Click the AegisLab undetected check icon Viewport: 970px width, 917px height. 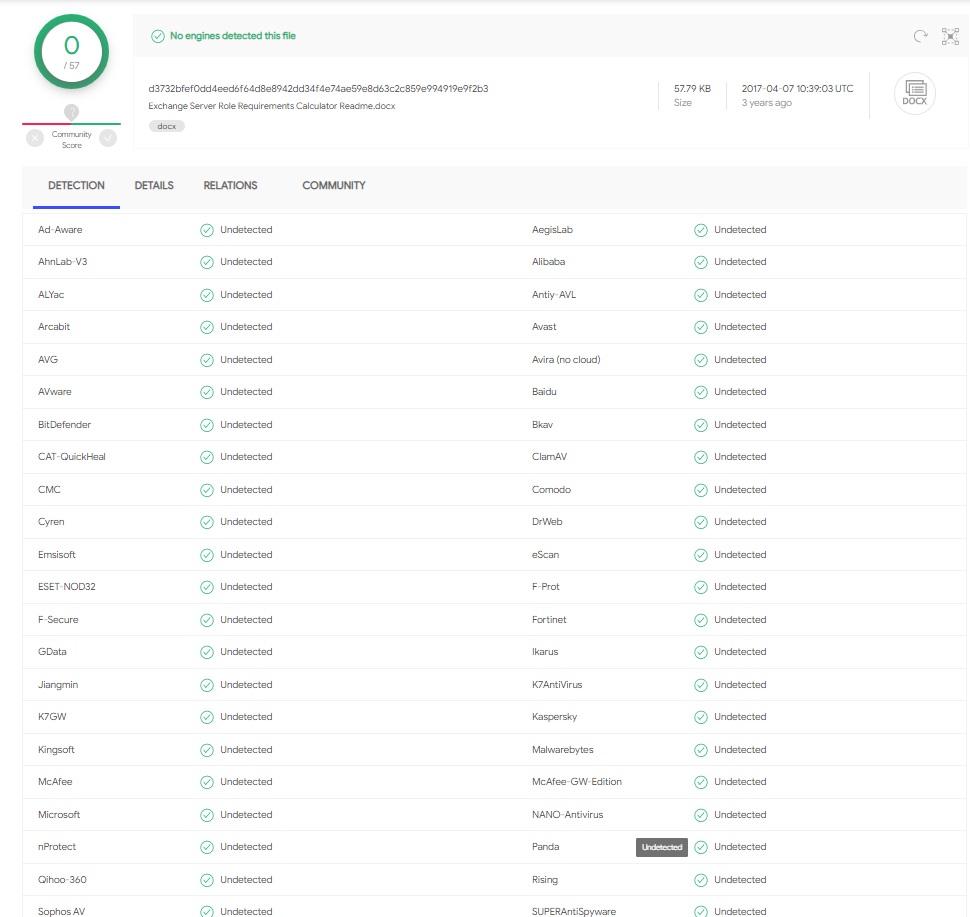(x=700, y=230)
